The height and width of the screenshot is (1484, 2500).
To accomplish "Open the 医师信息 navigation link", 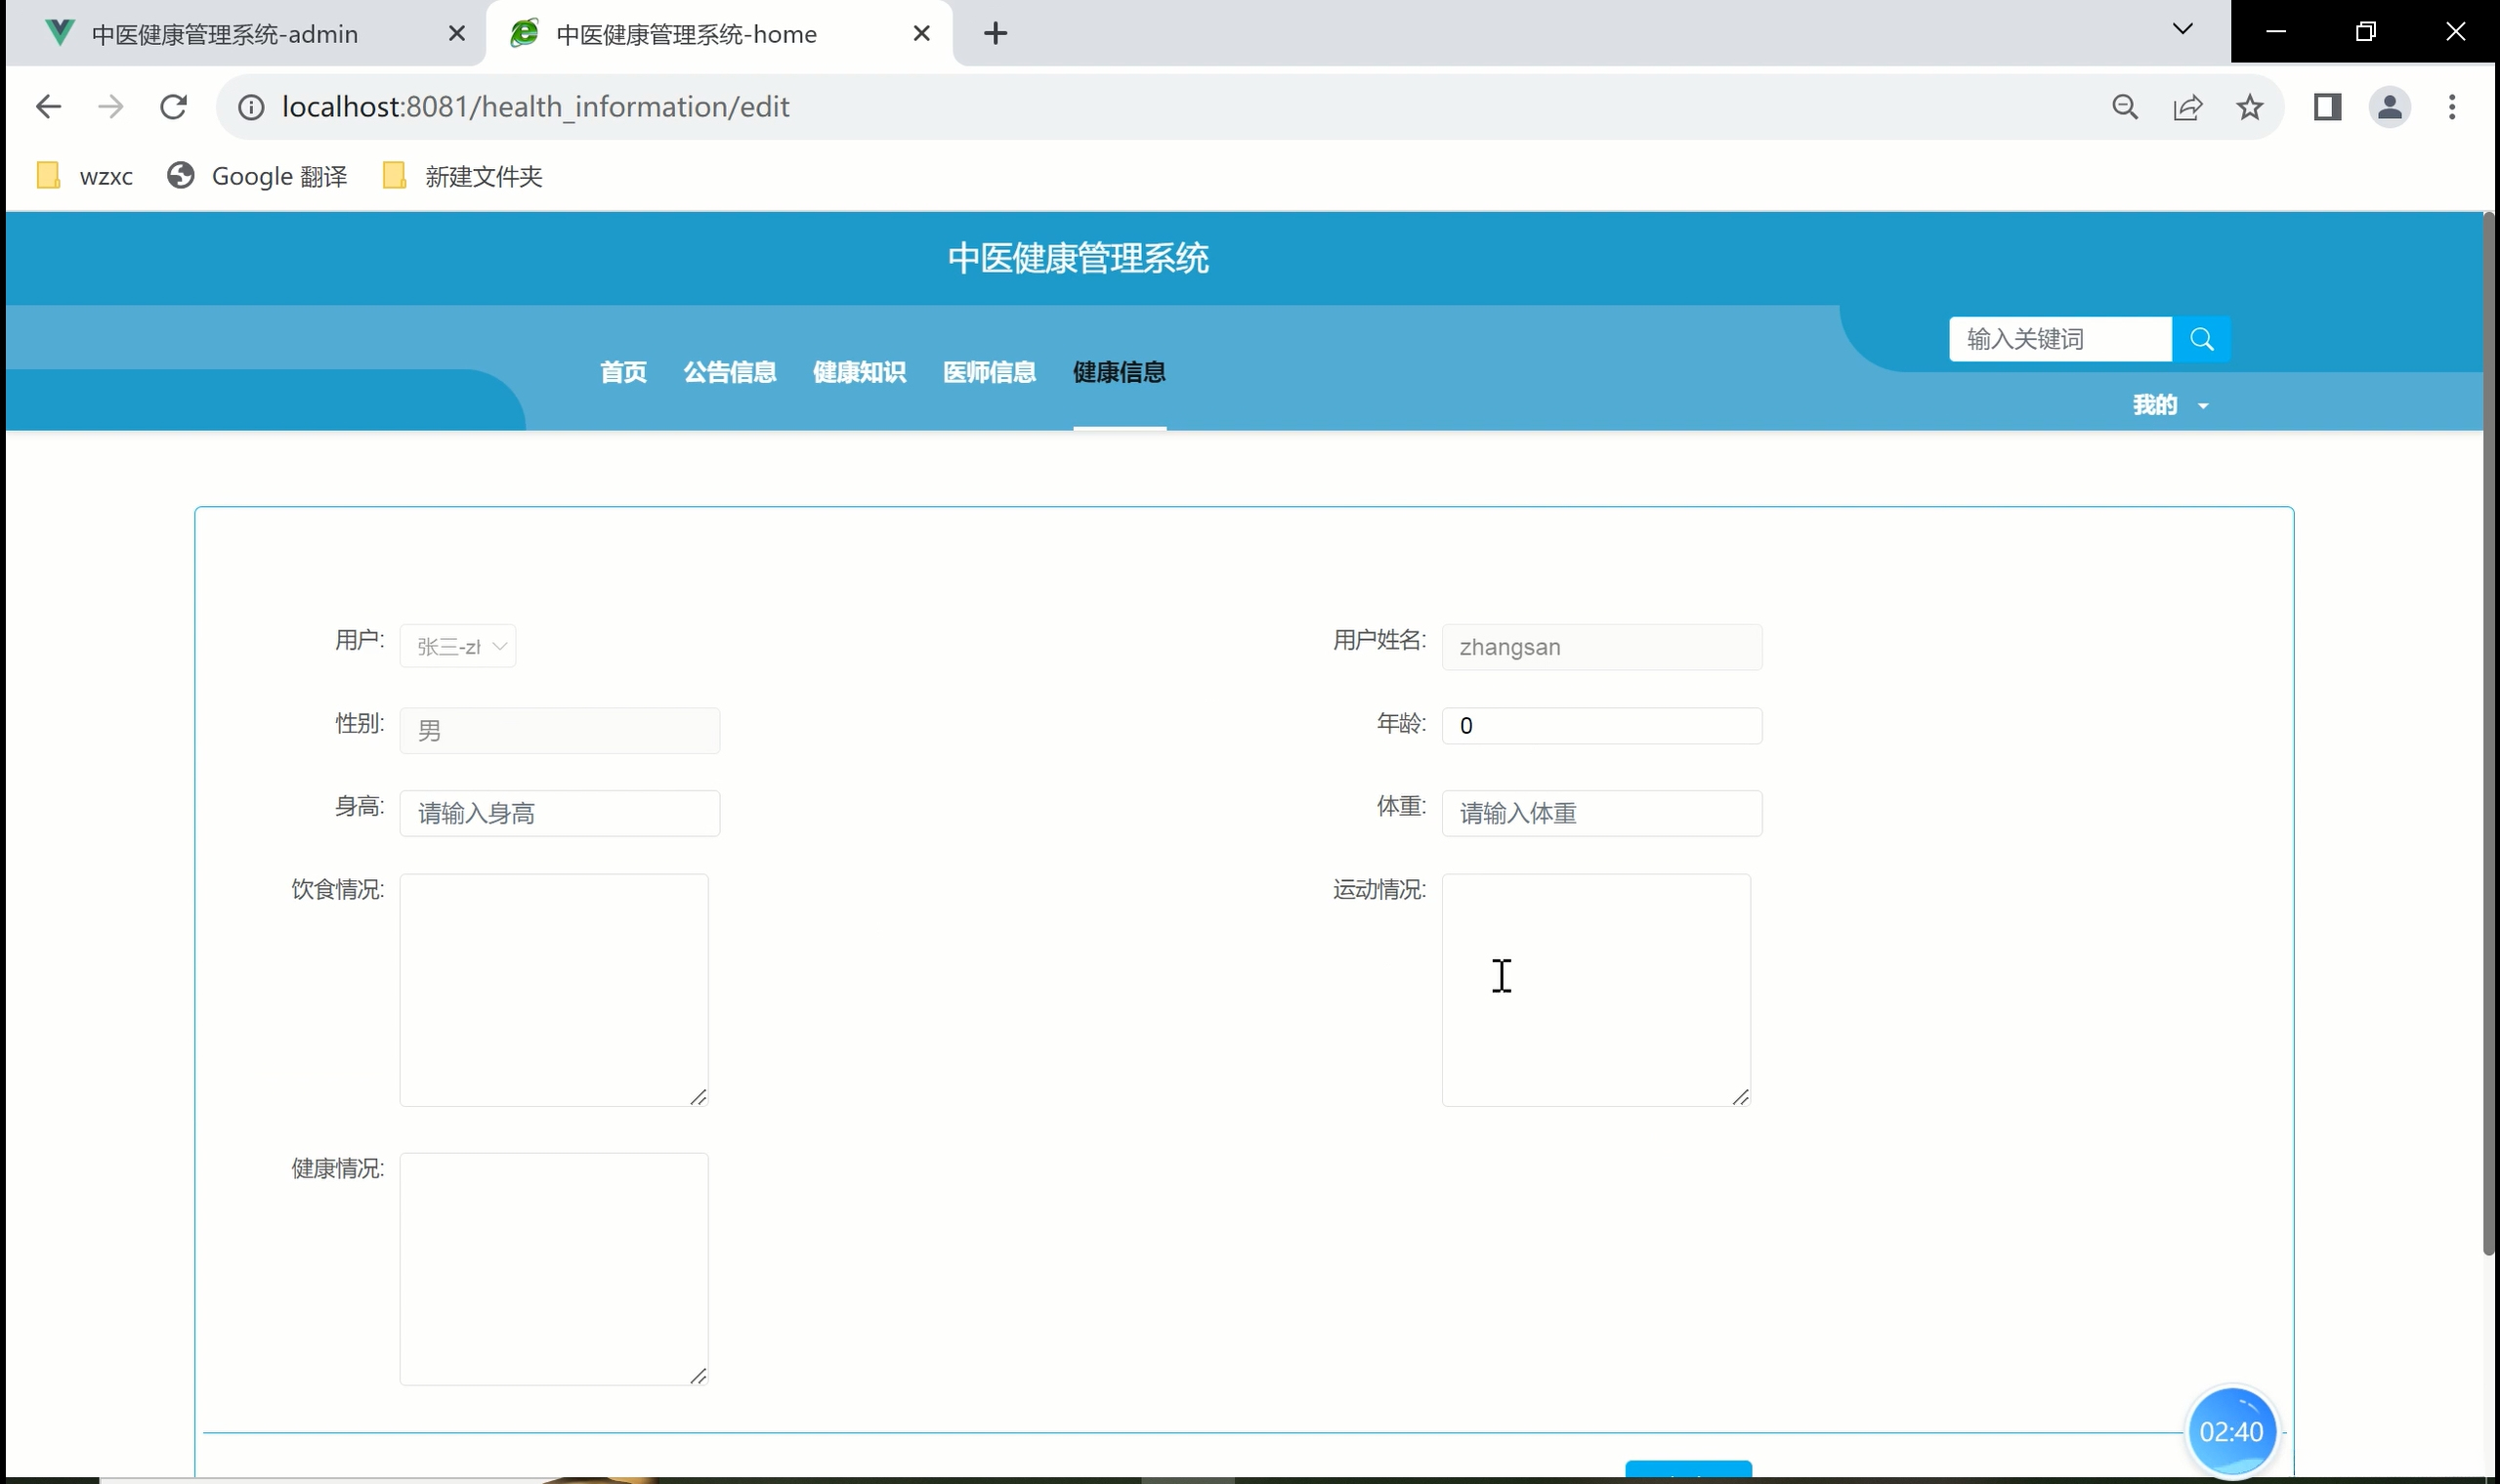I will (x=989, y=372).
